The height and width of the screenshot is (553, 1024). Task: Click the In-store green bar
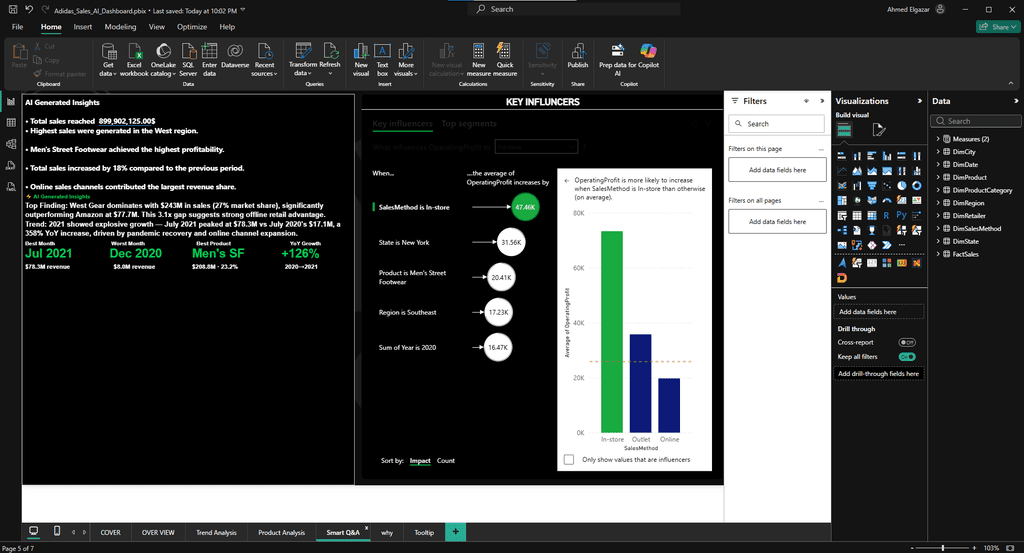coord(611,332)
